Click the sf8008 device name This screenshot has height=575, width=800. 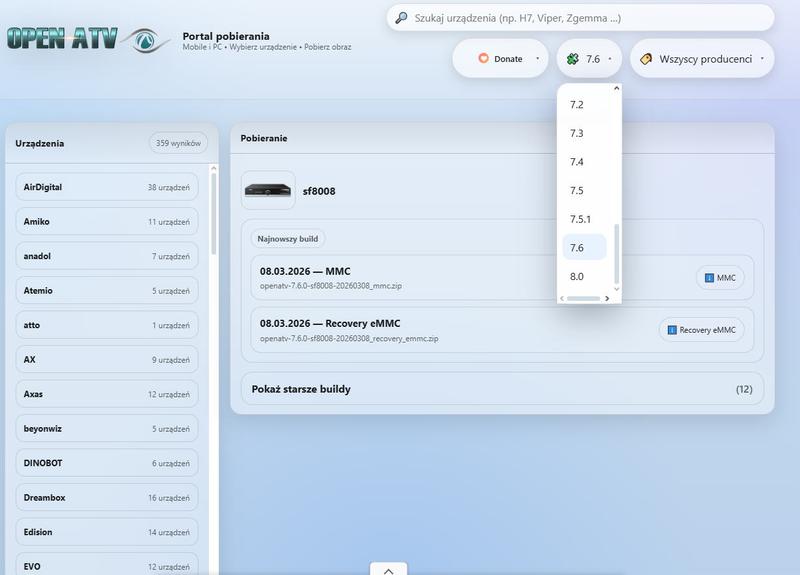tap(319, 191)
